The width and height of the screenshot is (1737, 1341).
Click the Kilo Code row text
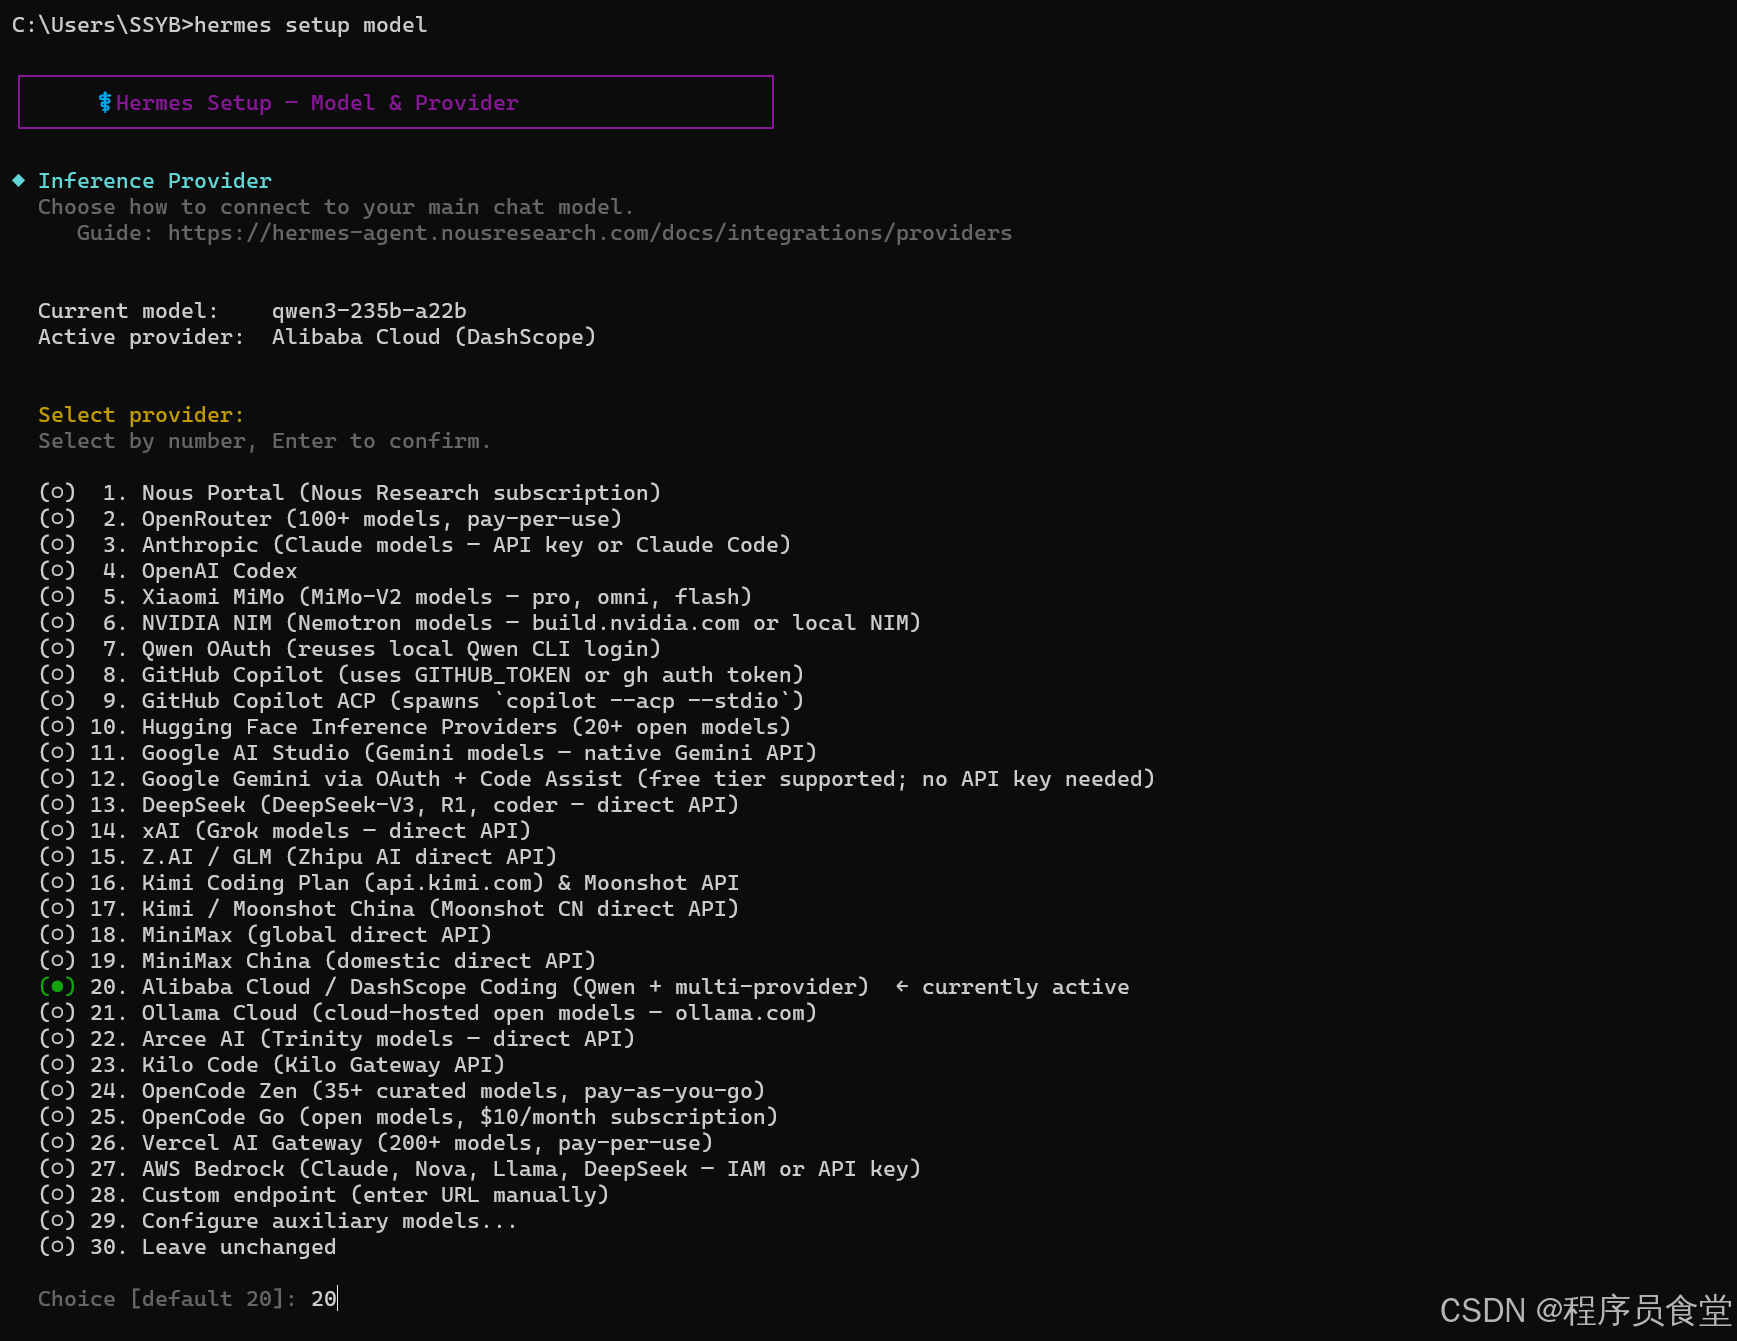click(323, 1065)
